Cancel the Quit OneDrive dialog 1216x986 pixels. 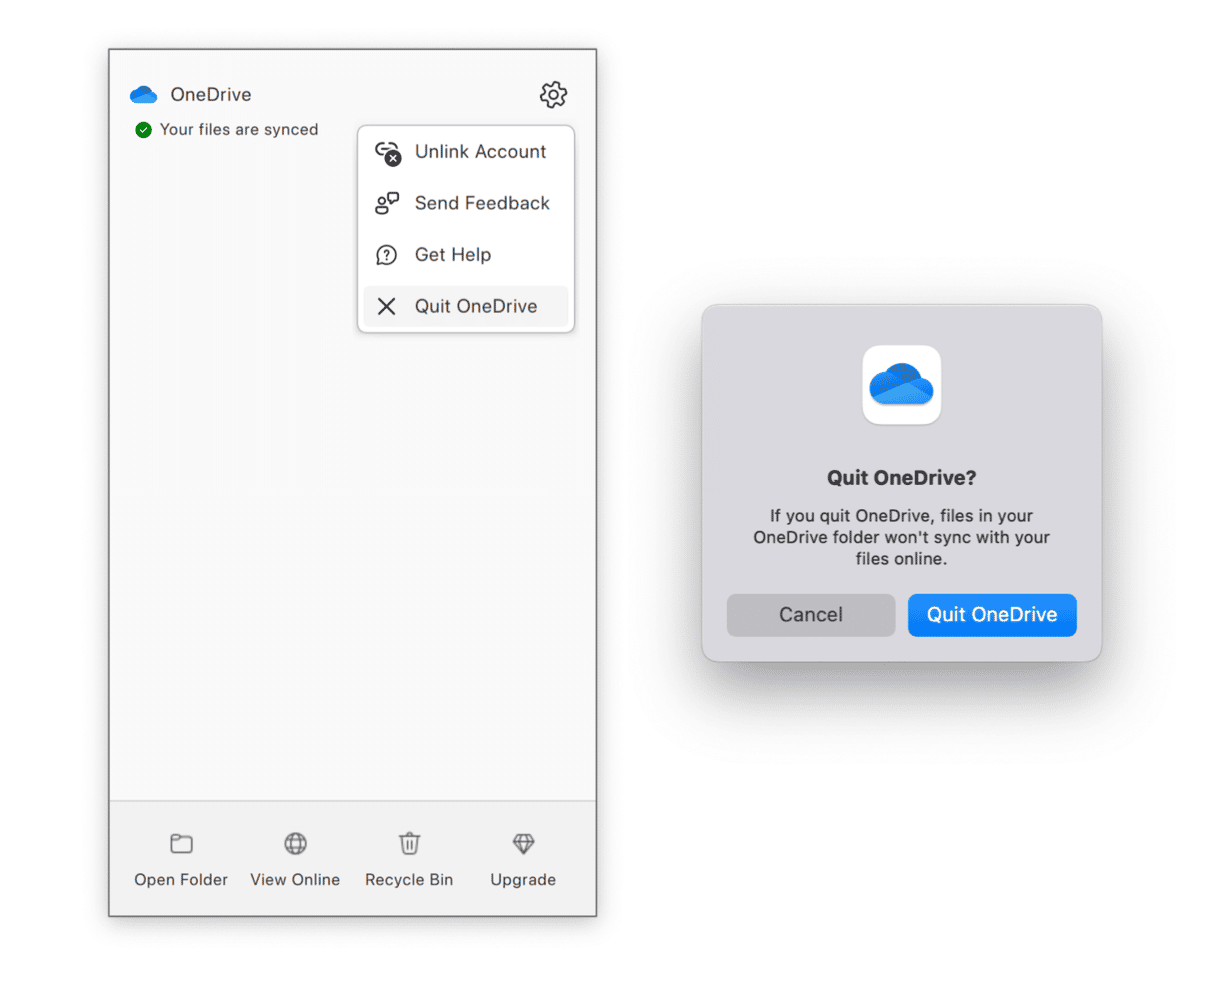tap(811, 615)
